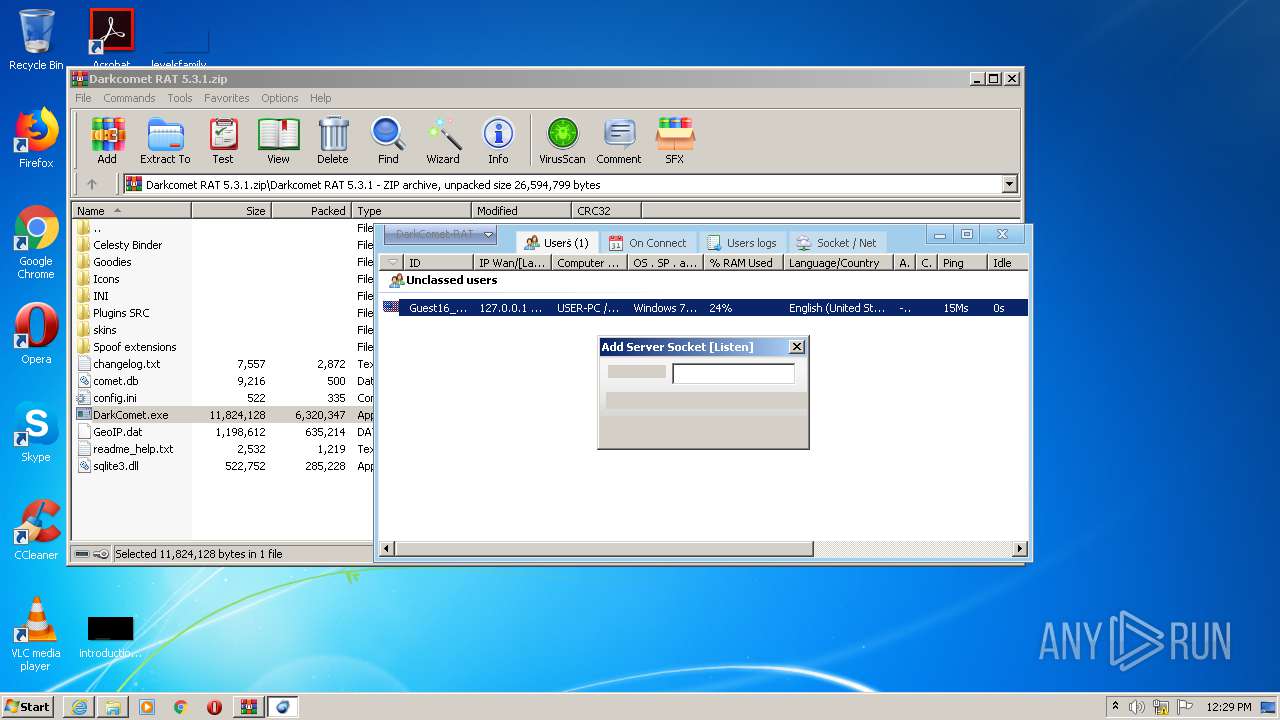Select the Plugins SRC folder
The image size is (1280, 720).
click(x=121, y=313)
